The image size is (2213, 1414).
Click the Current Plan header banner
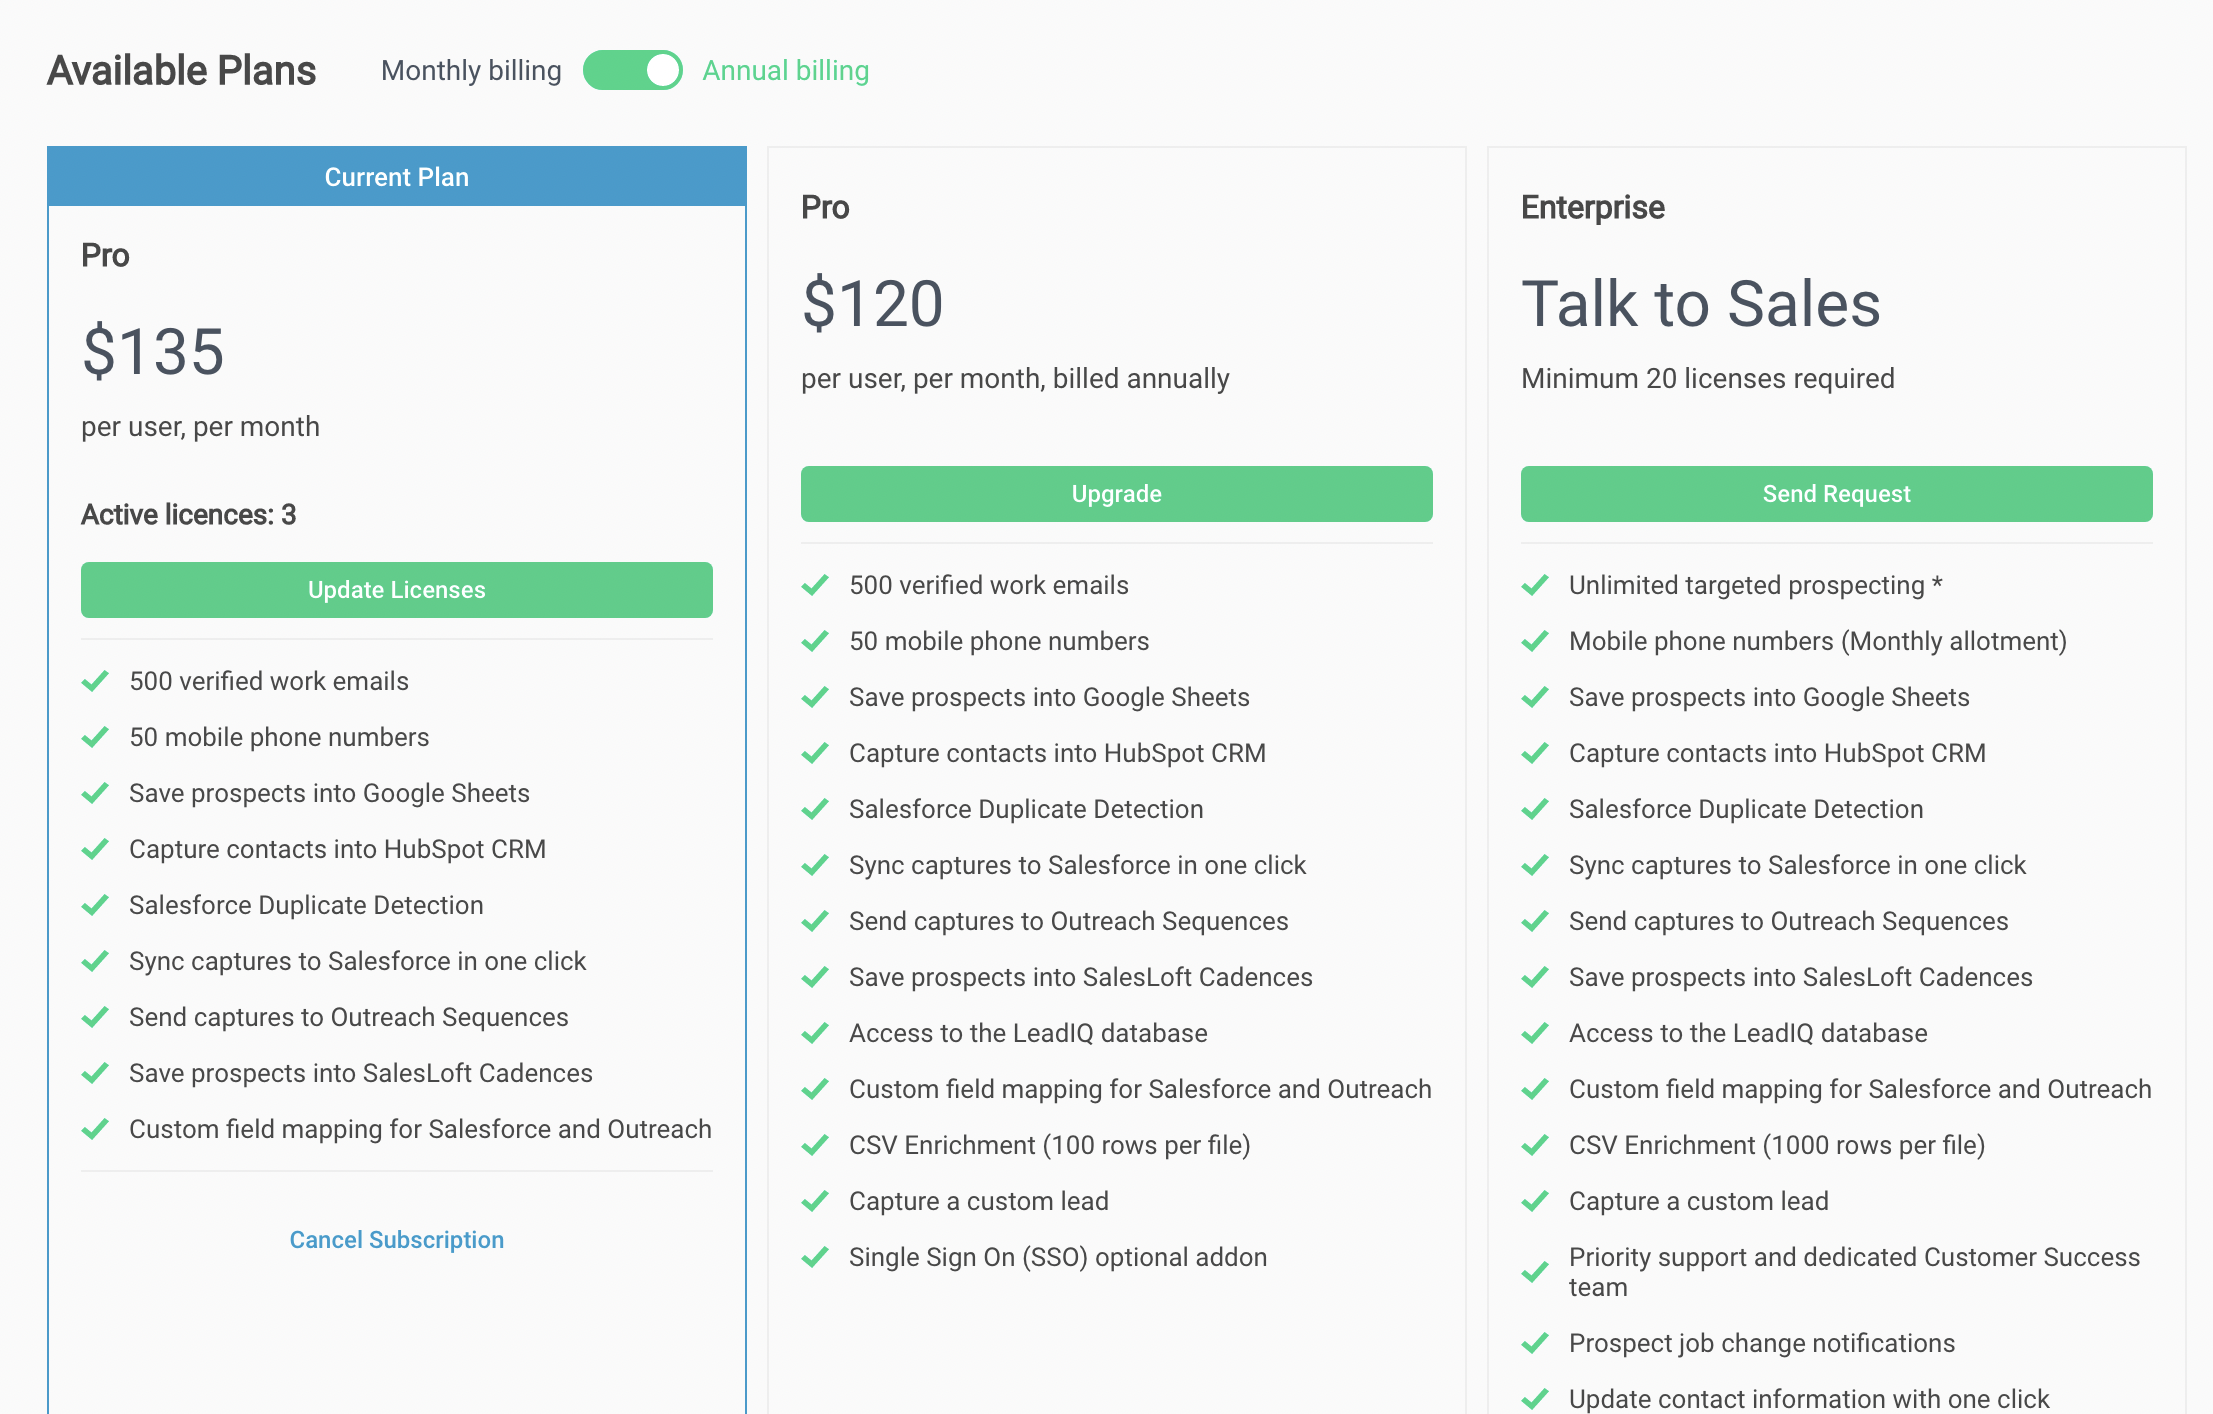tap(396, 177)
